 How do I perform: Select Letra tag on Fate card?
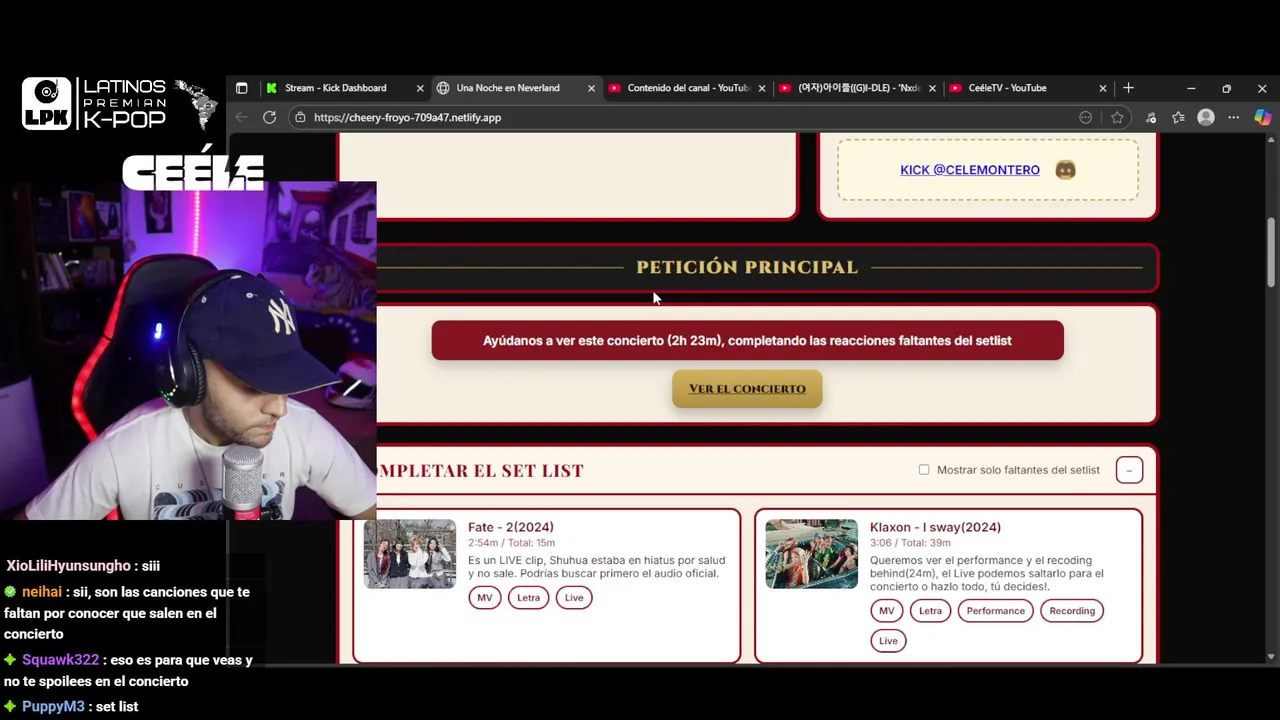pyautogui.click(x=529, y=598)
